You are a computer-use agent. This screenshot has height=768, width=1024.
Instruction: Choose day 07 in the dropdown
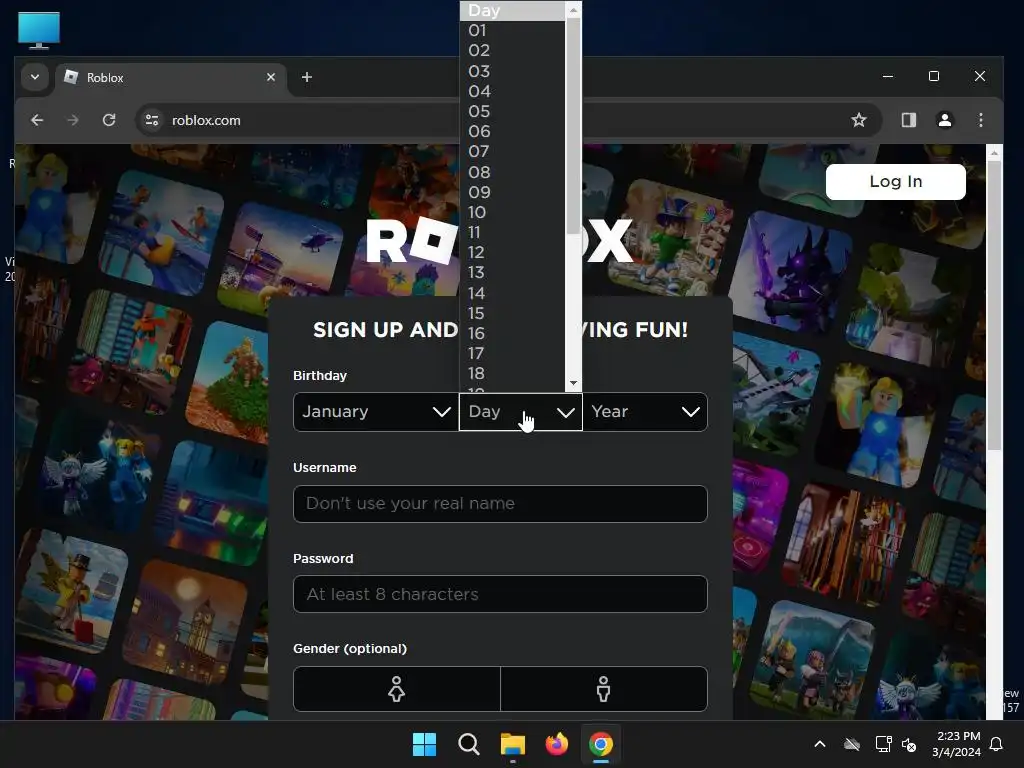(512, 152)
